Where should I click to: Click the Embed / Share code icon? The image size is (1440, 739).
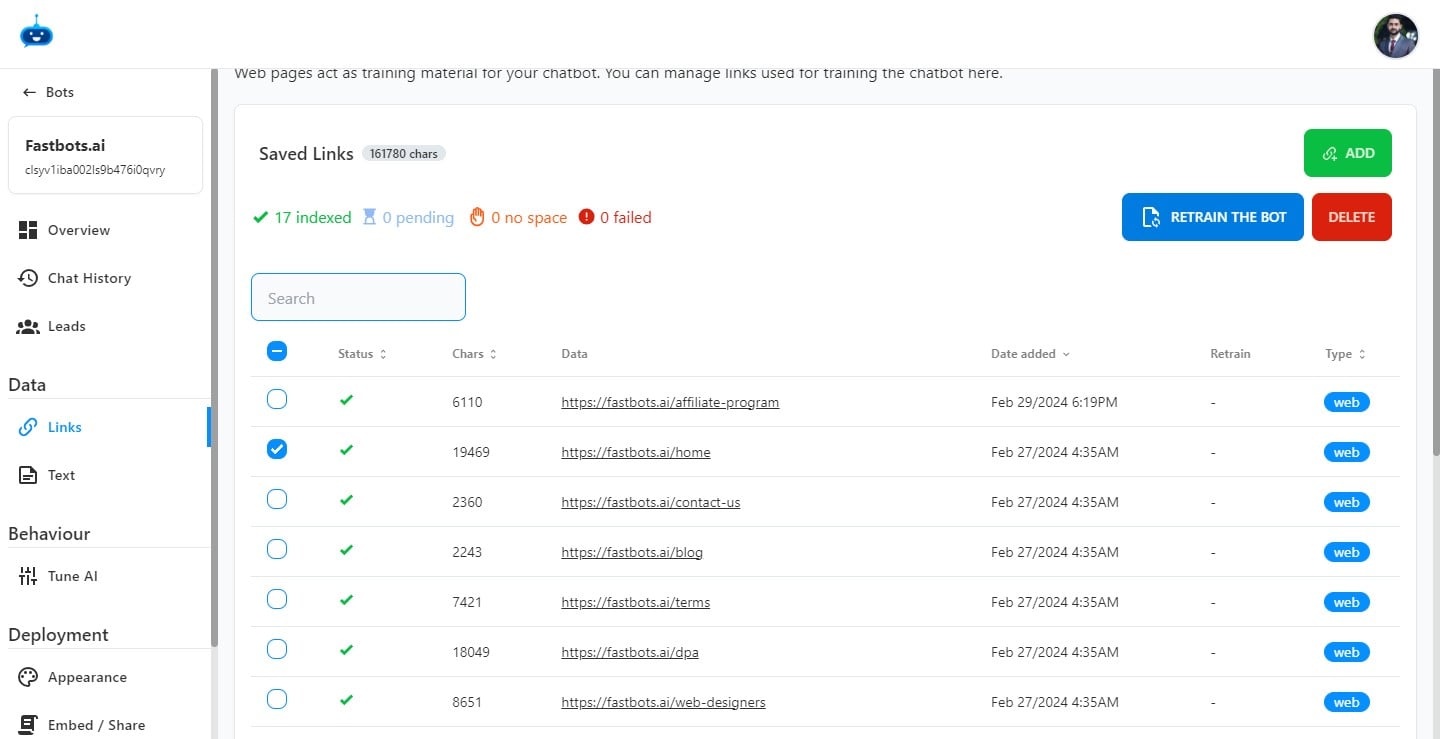28,724
